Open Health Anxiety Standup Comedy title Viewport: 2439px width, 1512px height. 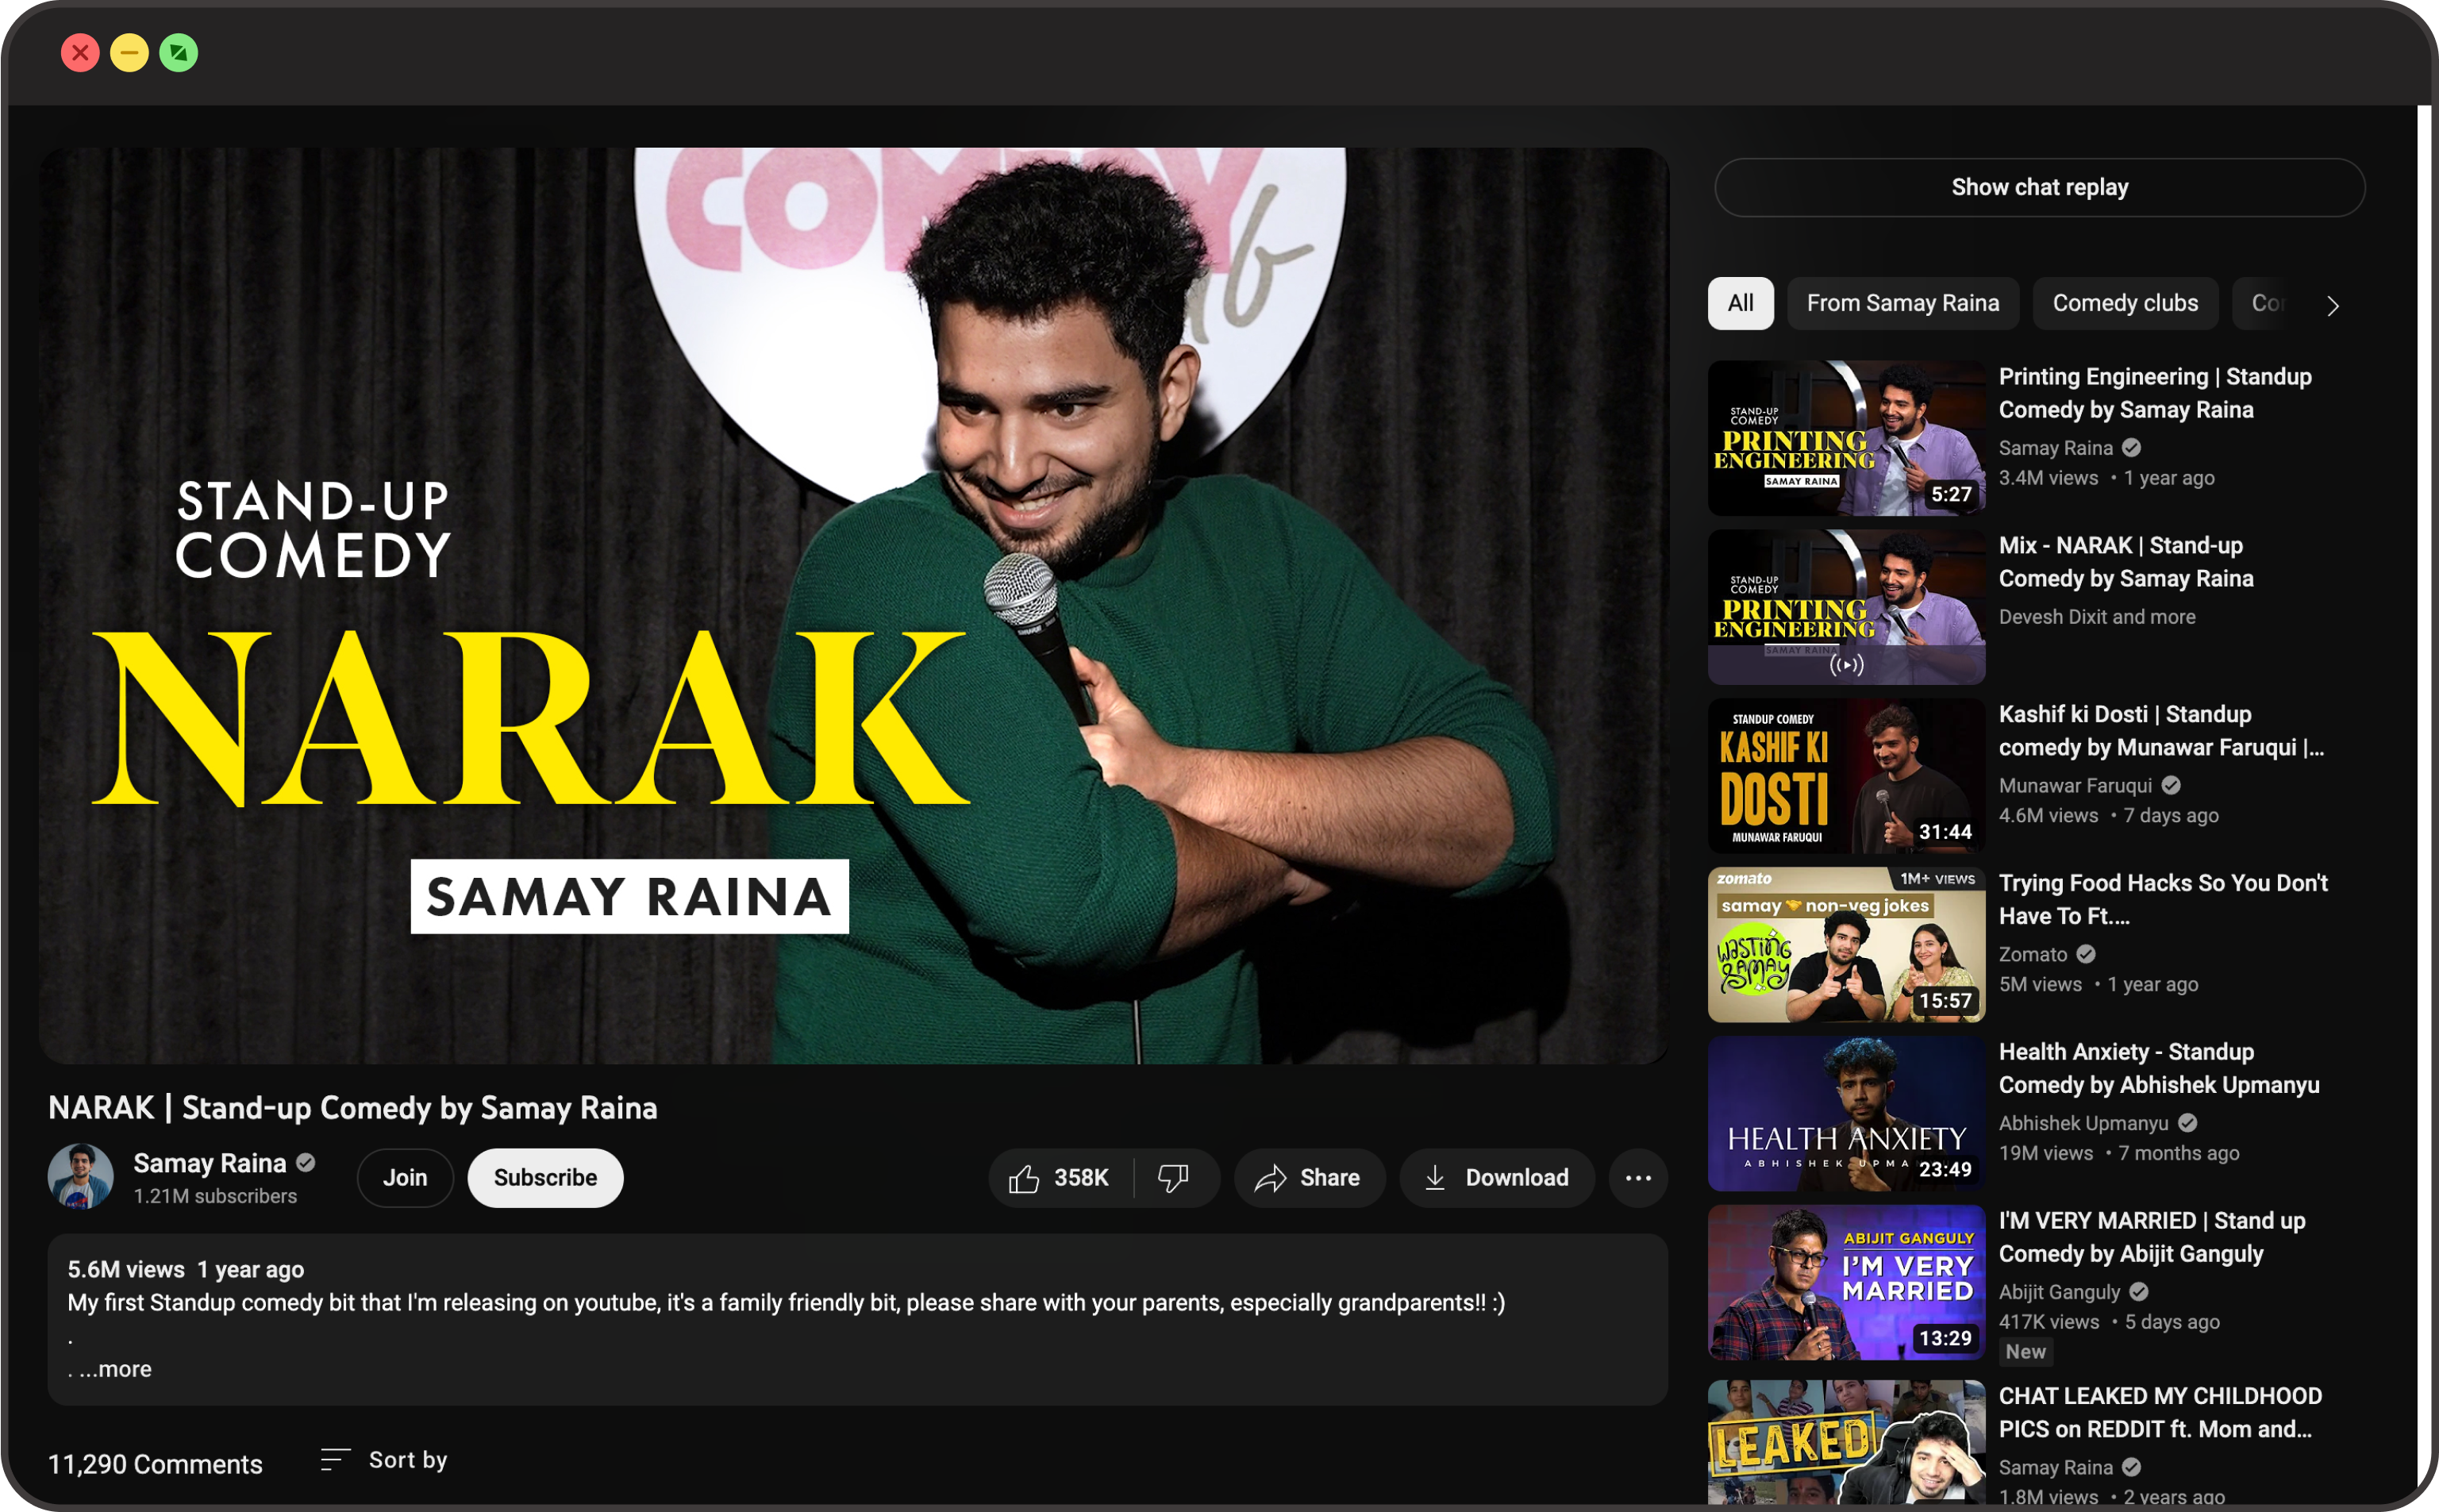click(x=2159, y=1069)
